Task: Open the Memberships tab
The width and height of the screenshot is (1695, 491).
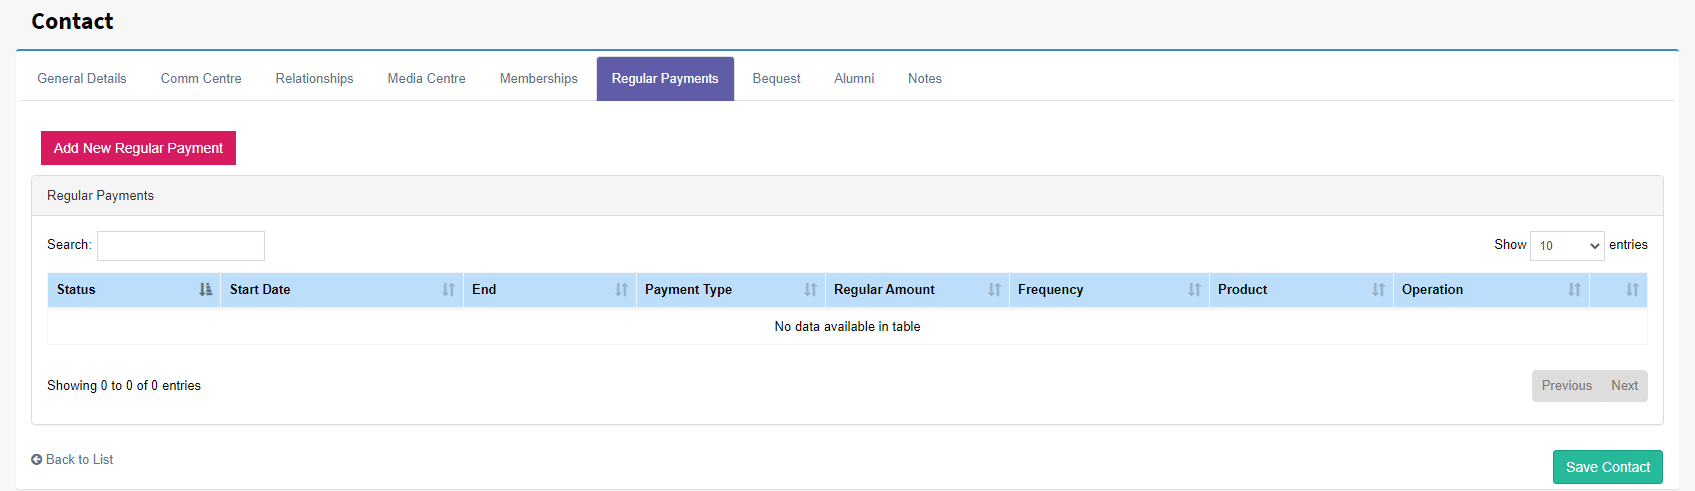Action: pyautogui.click(x=539, y=79)
